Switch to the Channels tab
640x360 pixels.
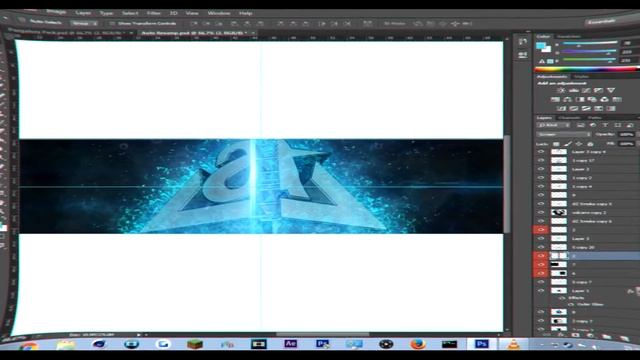[569, 118]
